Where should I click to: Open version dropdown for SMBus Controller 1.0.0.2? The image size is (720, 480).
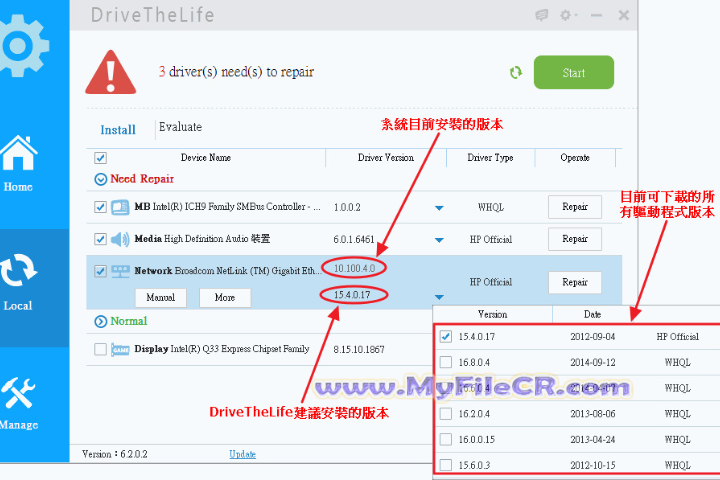click(x=439, y=208)
